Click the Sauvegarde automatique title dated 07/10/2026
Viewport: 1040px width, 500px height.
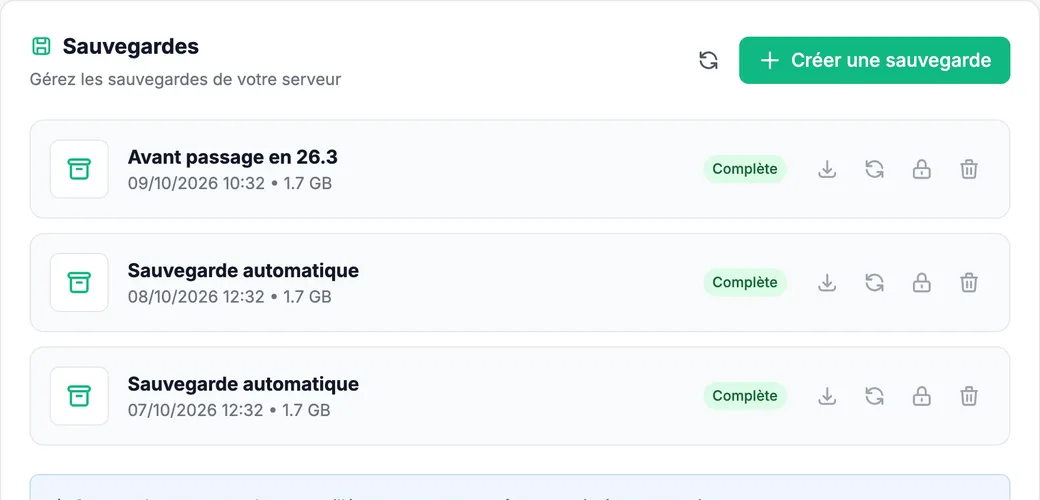click(243, 384)
